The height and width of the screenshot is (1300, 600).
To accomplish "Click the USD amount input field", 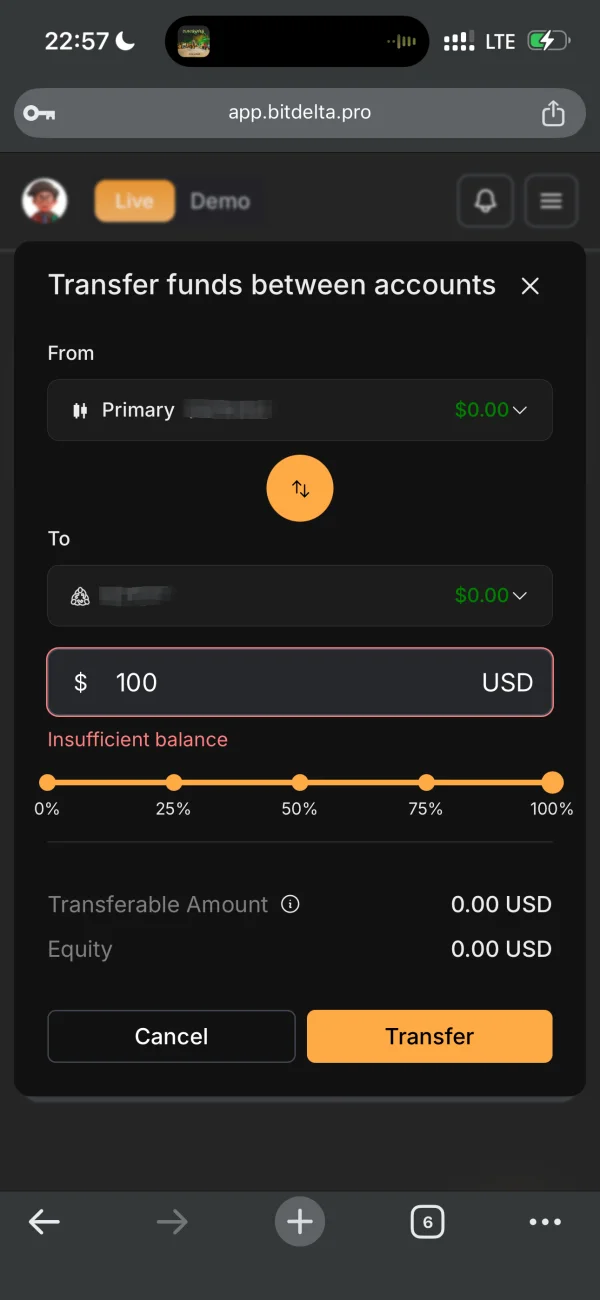I will click(x=290, y=682).
